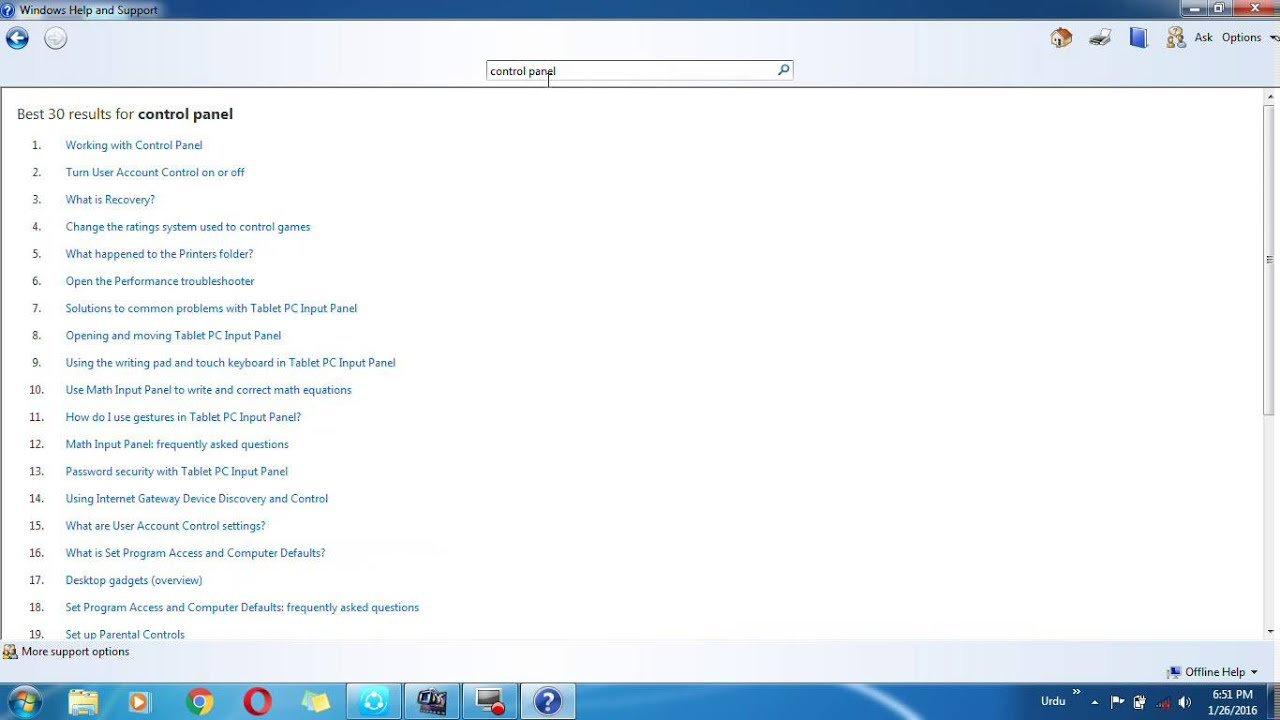Image resolution: width=1280 pixels, height=720 pixels.
Task: Click the volume speaker tray icon
Action: click(1185, 702)
